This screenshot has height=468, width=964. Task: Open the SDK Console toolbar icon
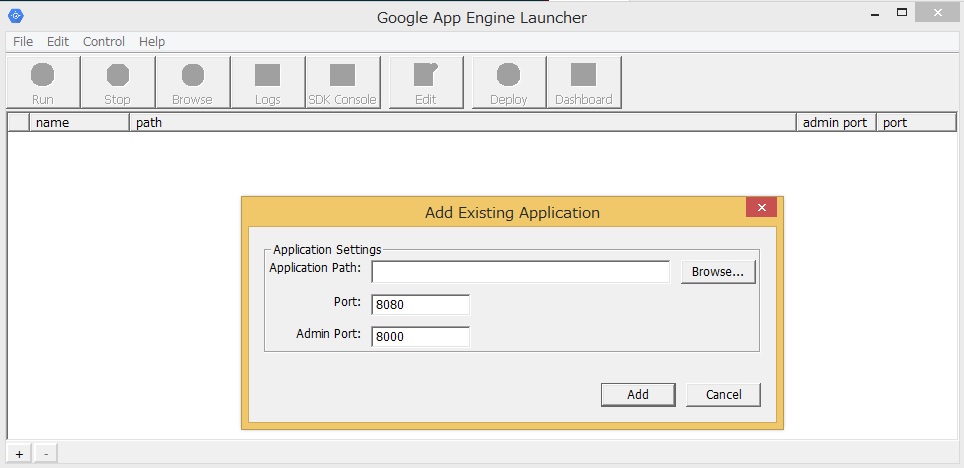coord(342,82)
